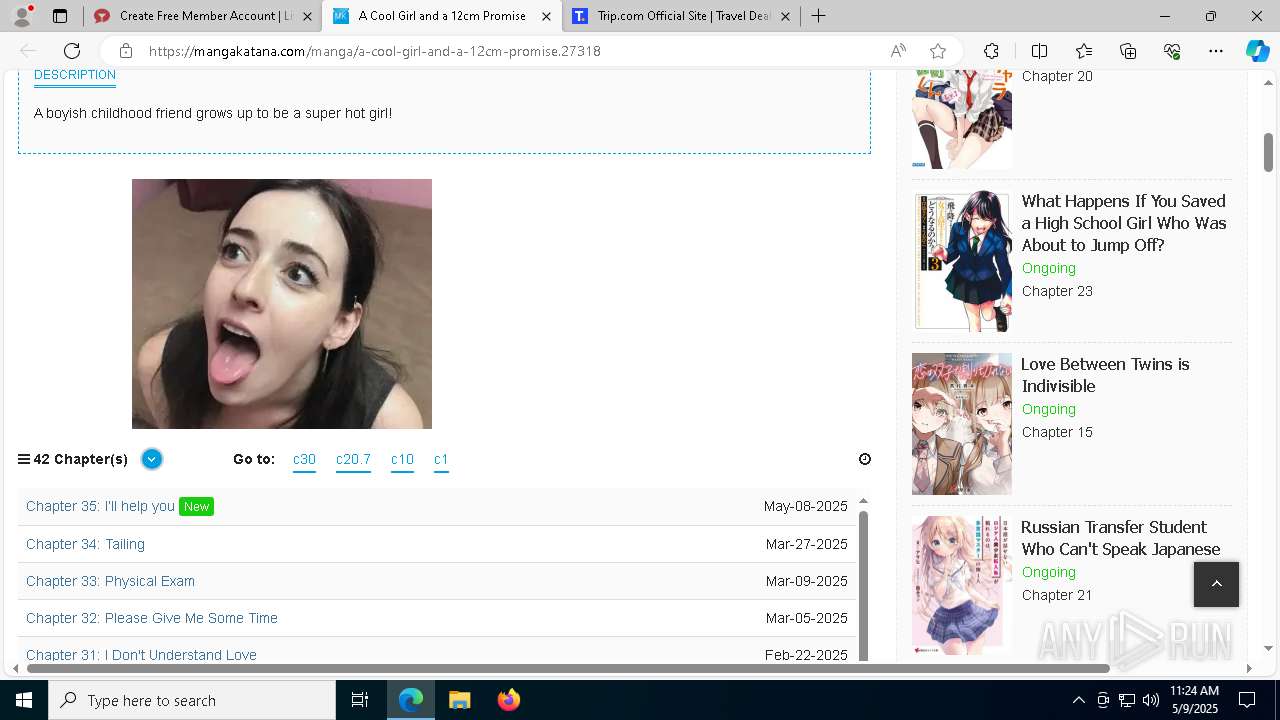The image size is (1280, 720).
Task: Open volume control in system tray
Action: tap(1150, 700)
